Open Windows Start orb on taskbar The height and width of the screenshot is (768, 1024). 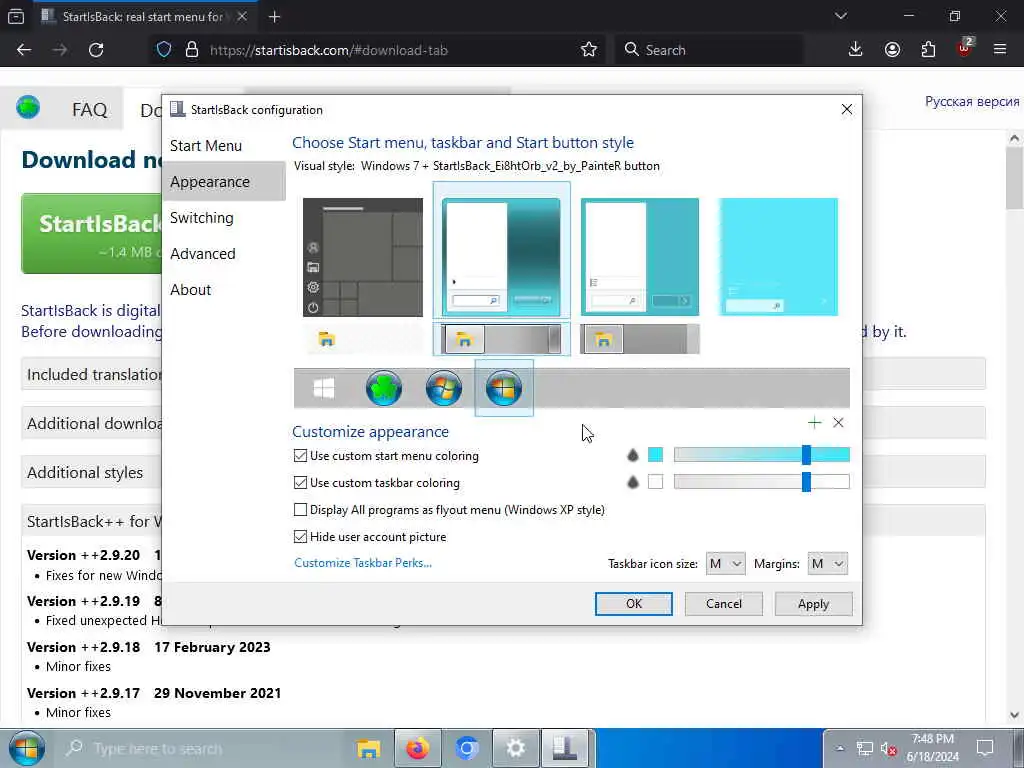(x=26, y=748)
